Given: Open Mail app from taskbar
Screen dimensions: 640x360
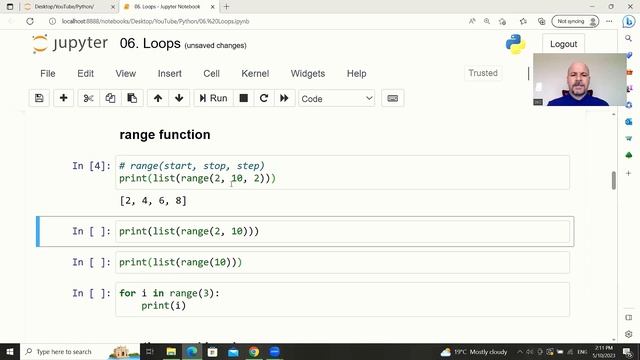Looking at the screenshot, I should tap(233, 352).
